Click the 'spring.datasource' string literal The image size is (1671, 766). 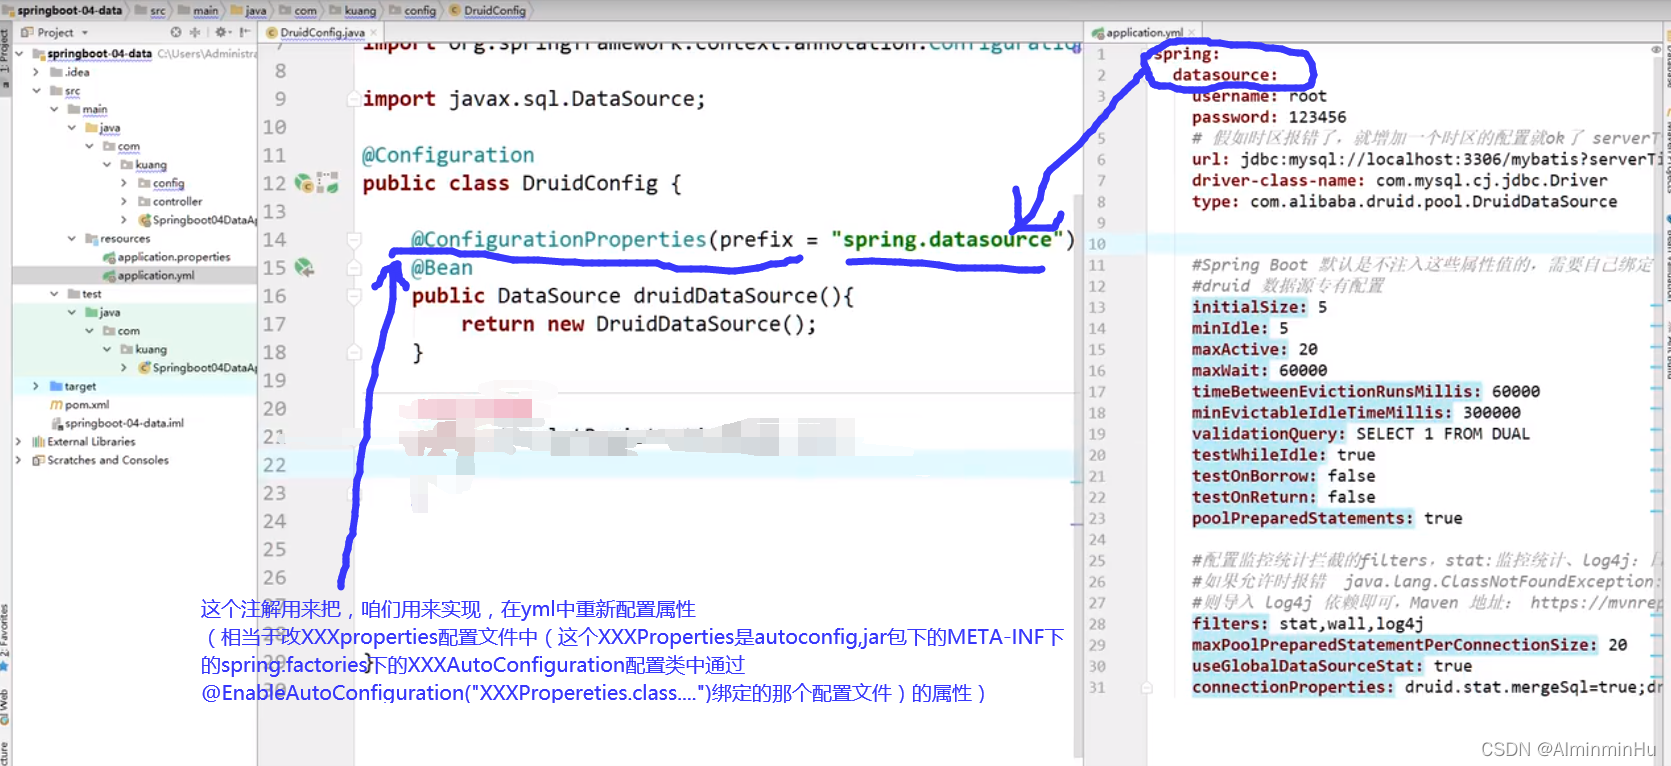pyautogui.click(x=947, y=240)
